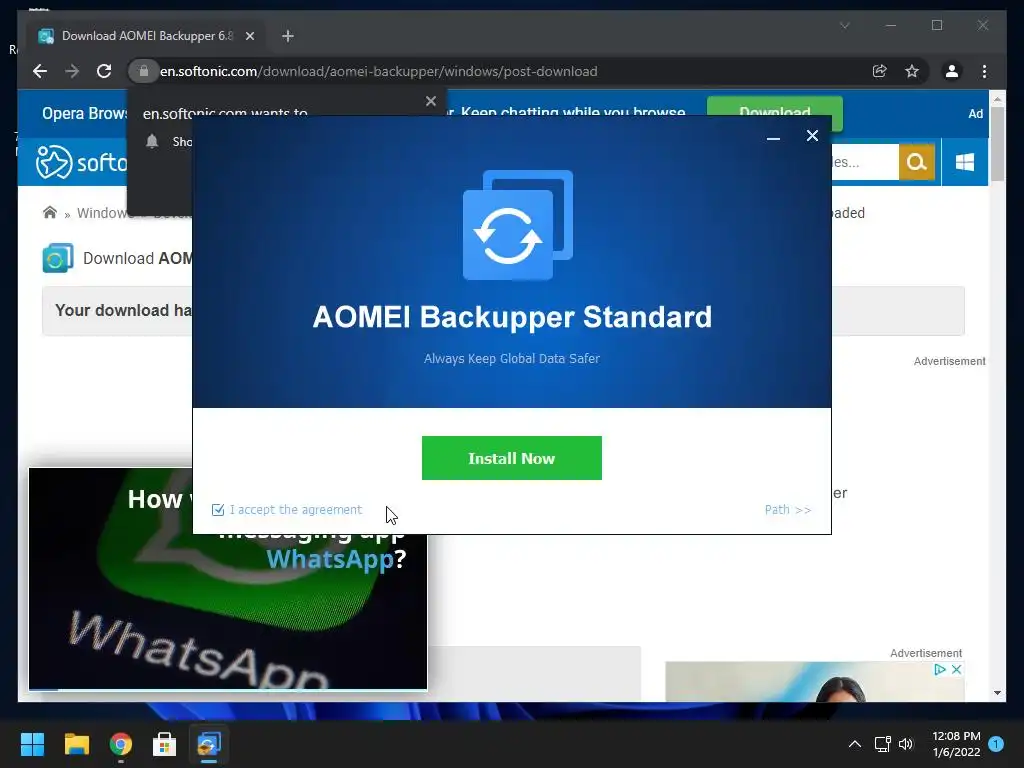Screen dimensions: 1024x768
Task: Open Microsoft Store from taskbar
Action: tap(165, 744)
